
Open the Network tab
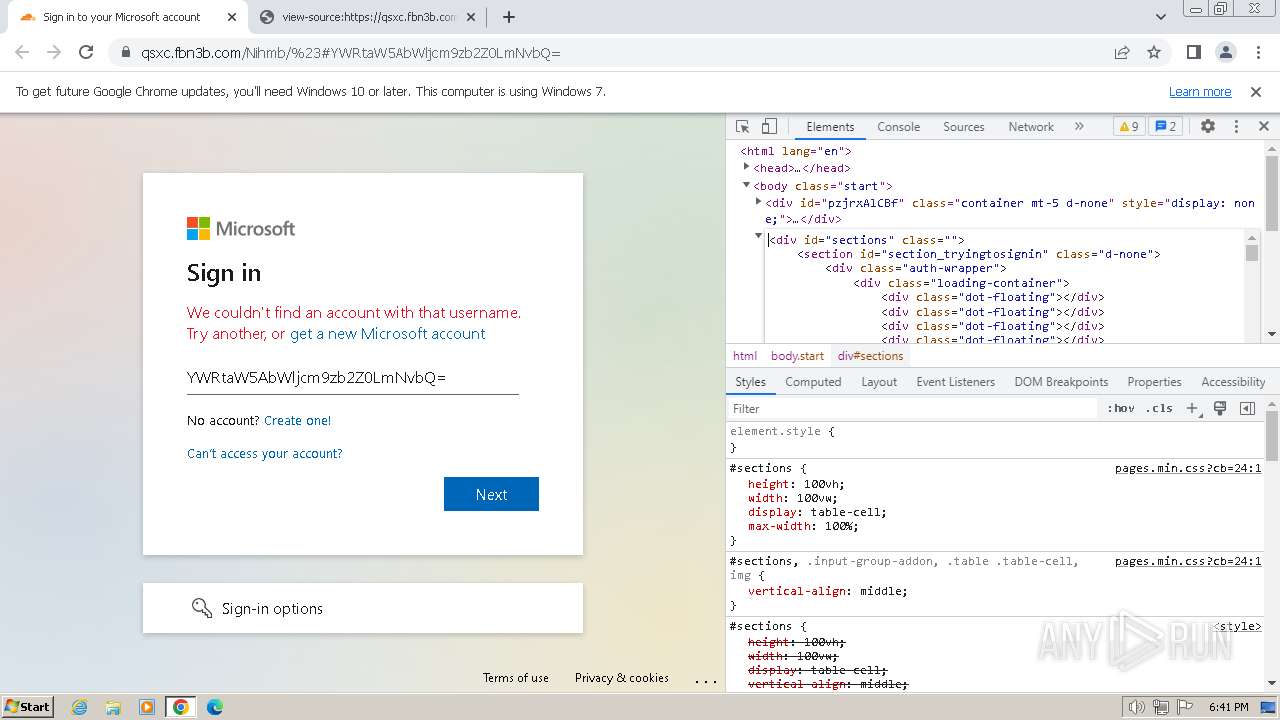(x=1031, y=127)
